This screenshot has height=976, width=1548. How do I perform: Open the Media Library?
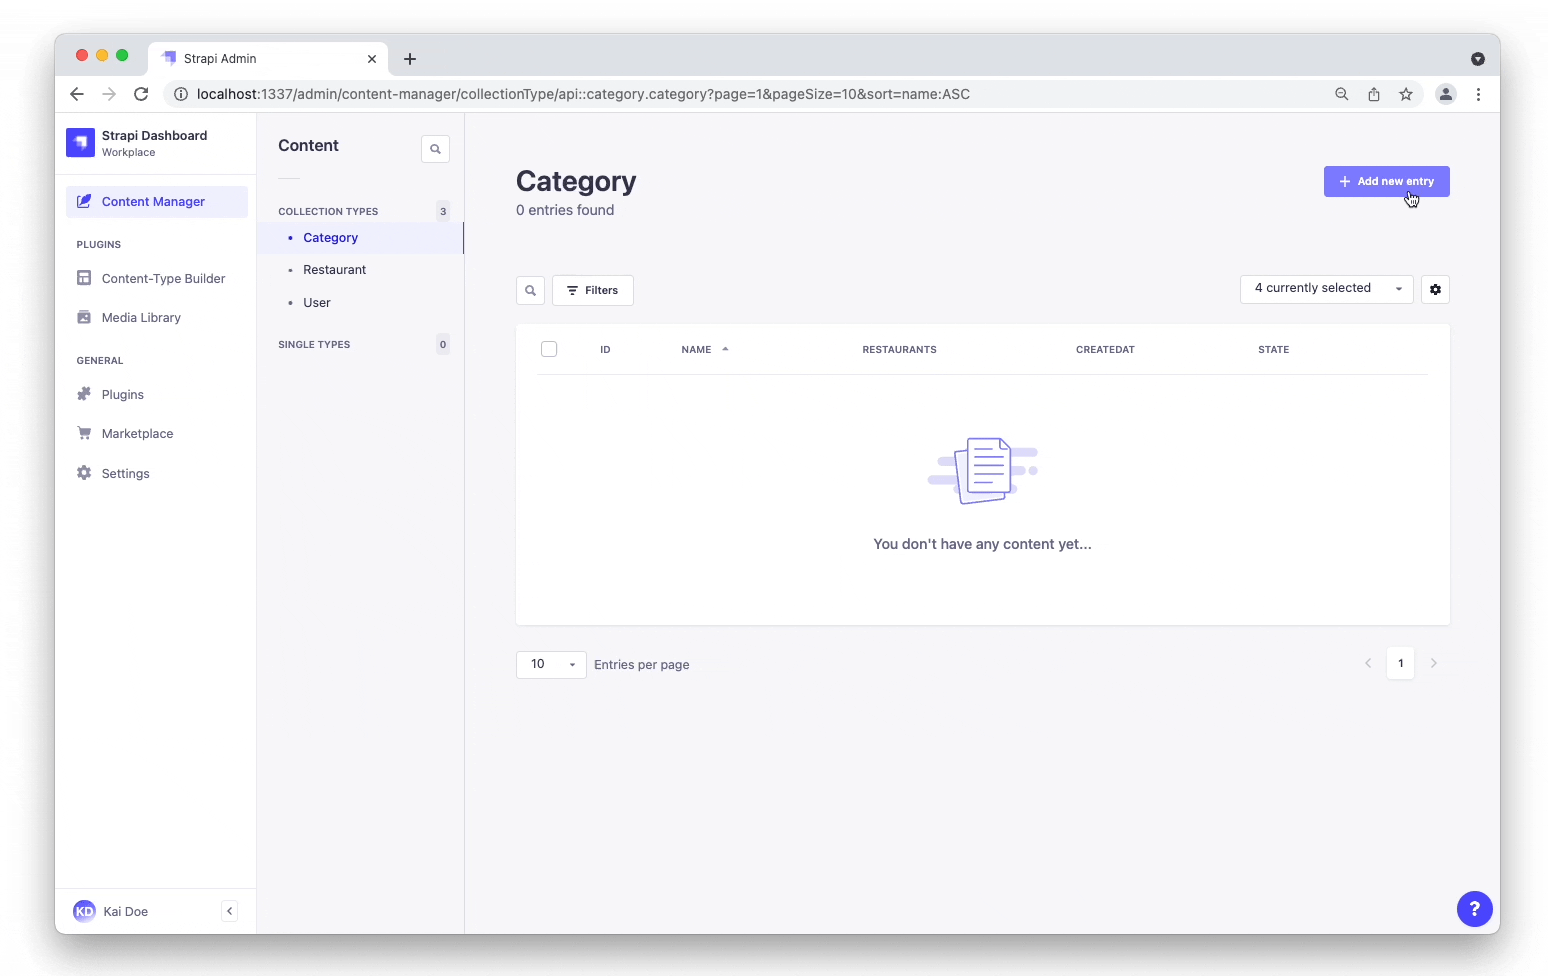pyautogui.click(x=140, y=317)
